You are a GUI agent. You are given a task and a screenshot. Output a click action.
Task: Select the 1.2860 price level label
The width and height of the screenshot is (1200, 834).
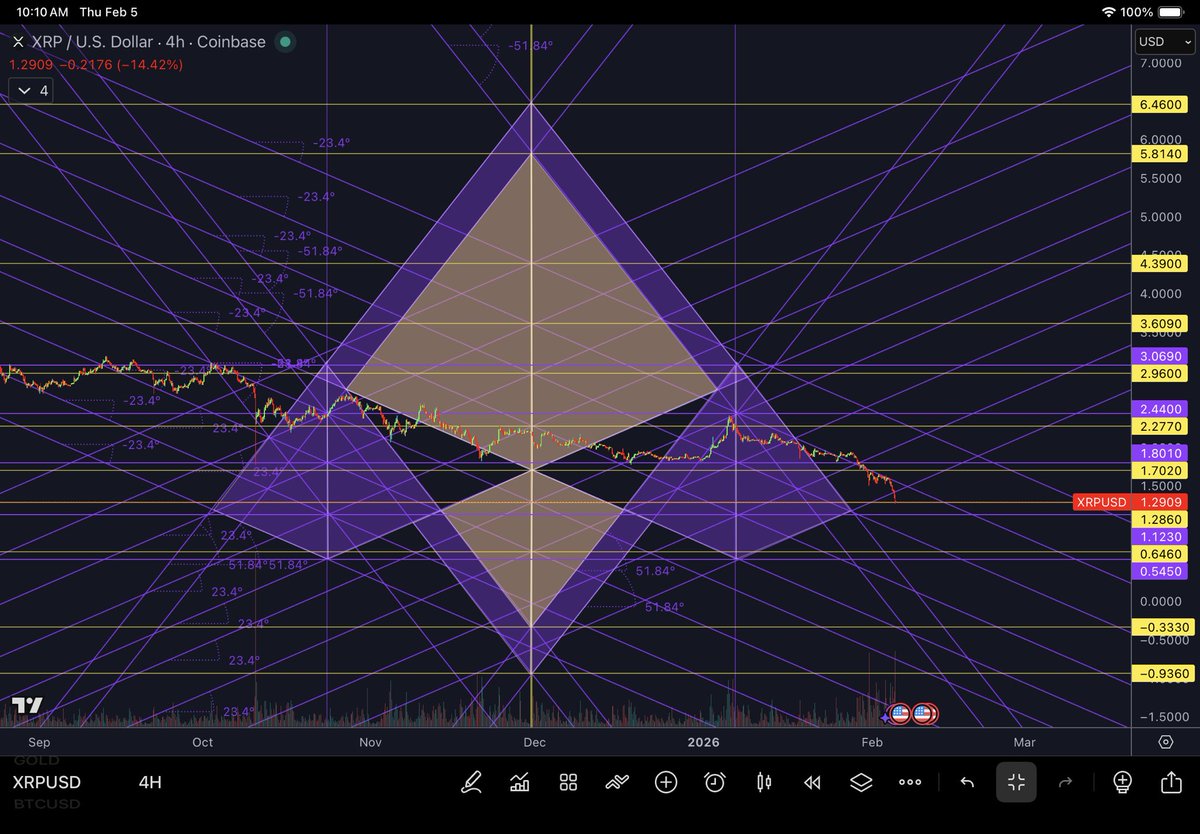pos(1161,520)
